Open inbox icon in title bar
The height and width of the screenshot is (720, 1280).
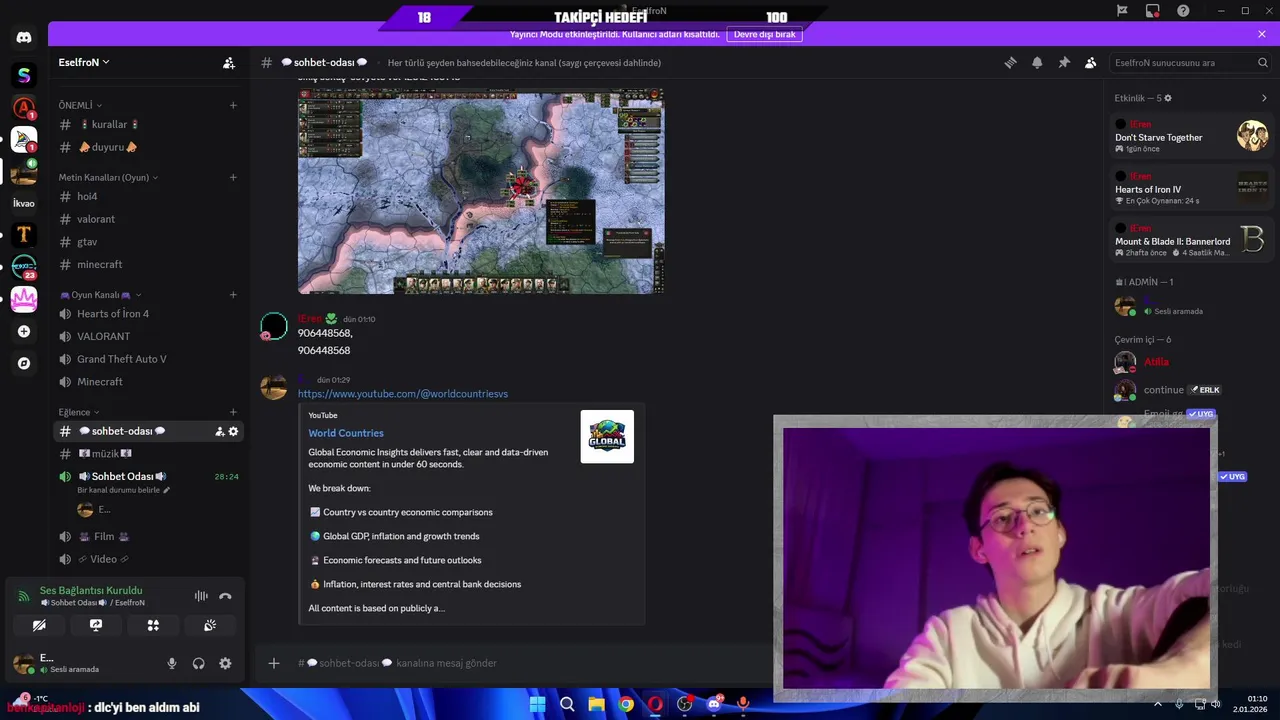pos(1153,11)
